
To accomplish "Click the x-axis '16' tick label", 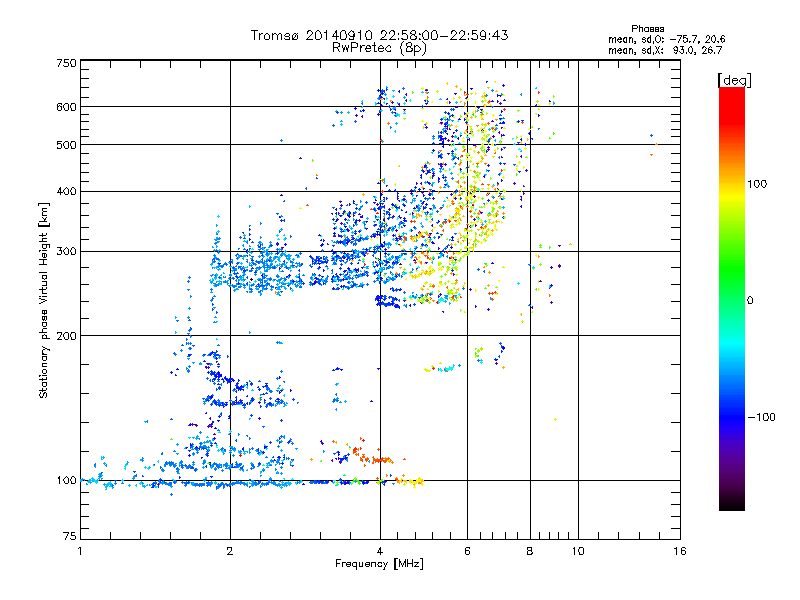I will 680,551.
